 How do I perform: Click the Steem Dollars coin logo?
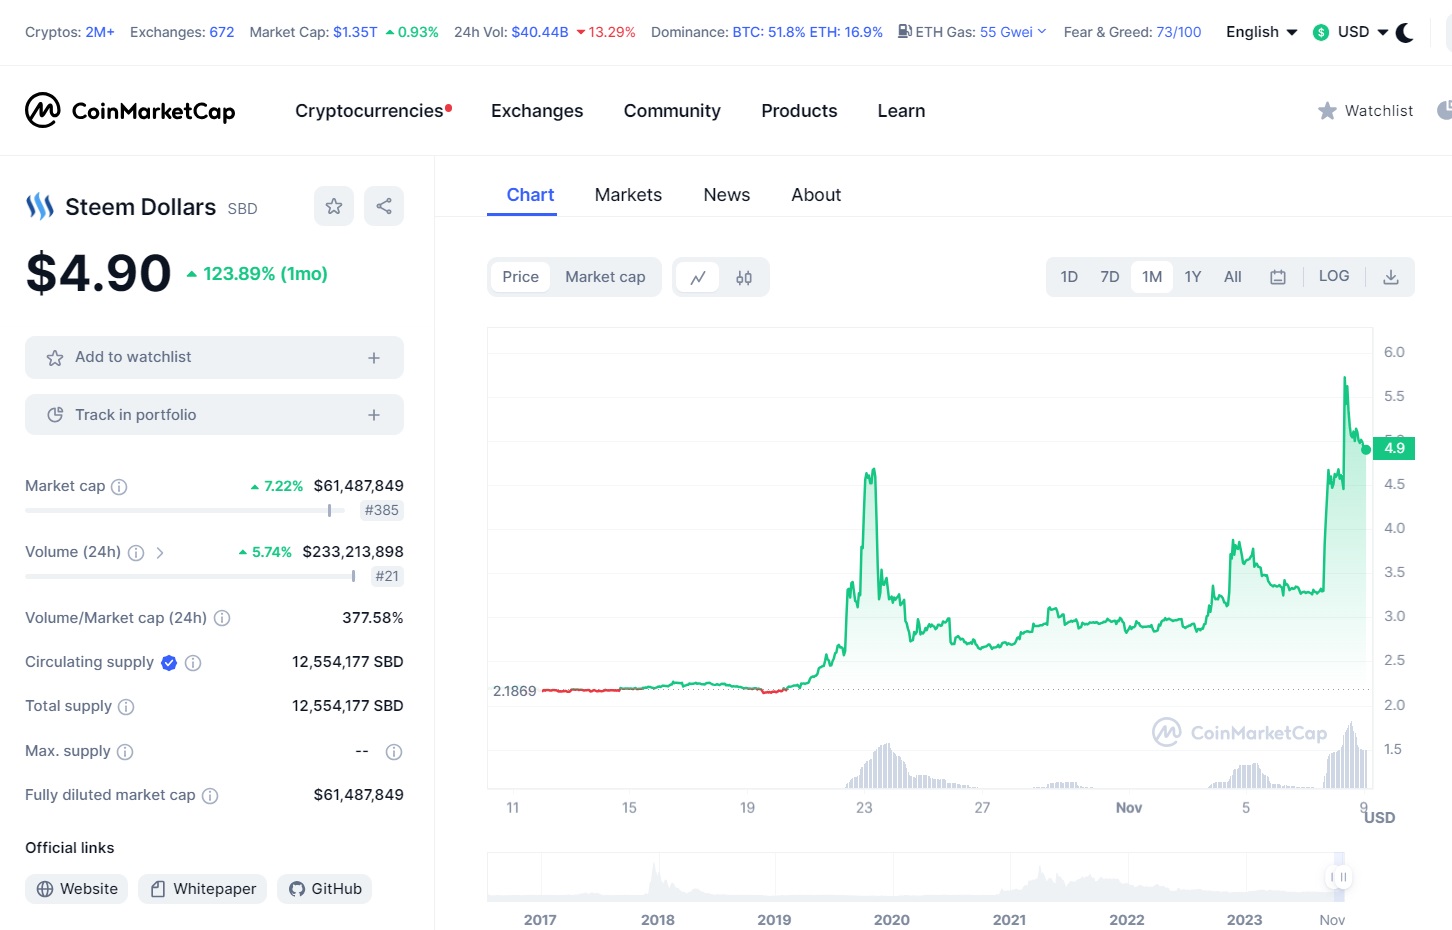pyautogui.click(x=40, y=206)
